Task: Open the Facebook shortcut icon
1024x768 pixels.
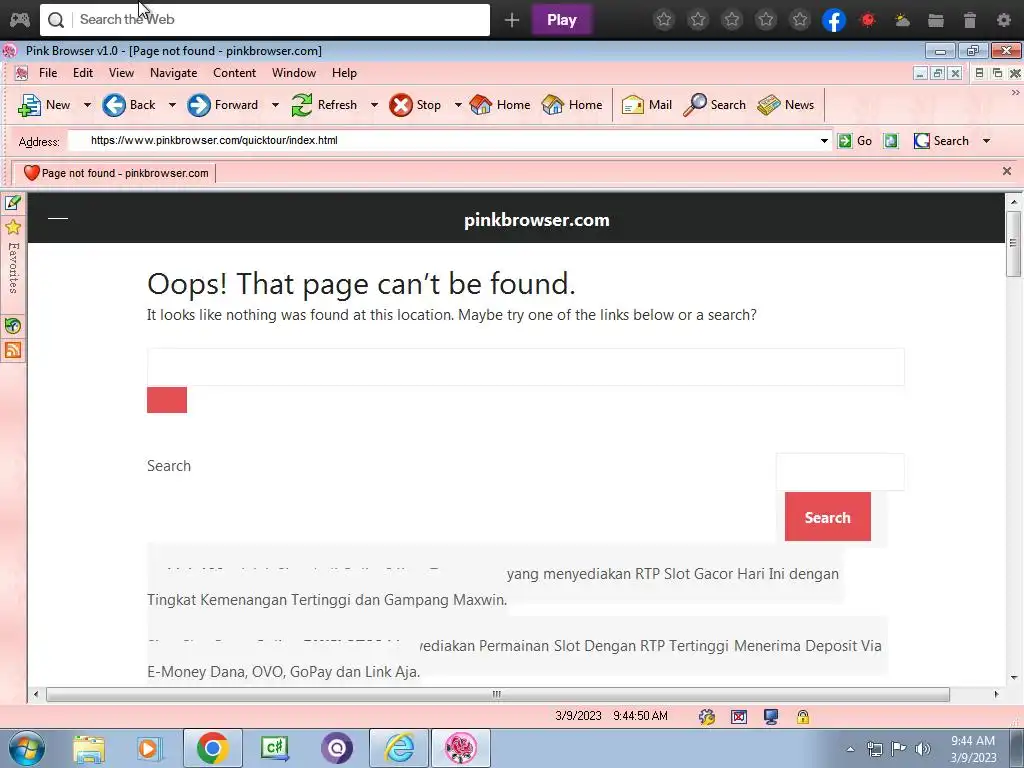Action: (833, 20)
